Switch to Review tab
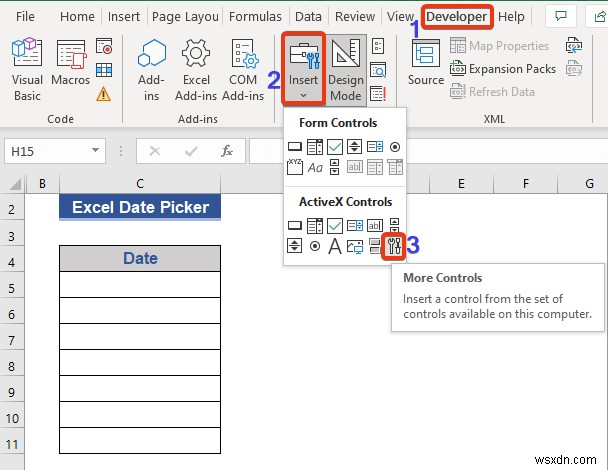 point(355,17)
